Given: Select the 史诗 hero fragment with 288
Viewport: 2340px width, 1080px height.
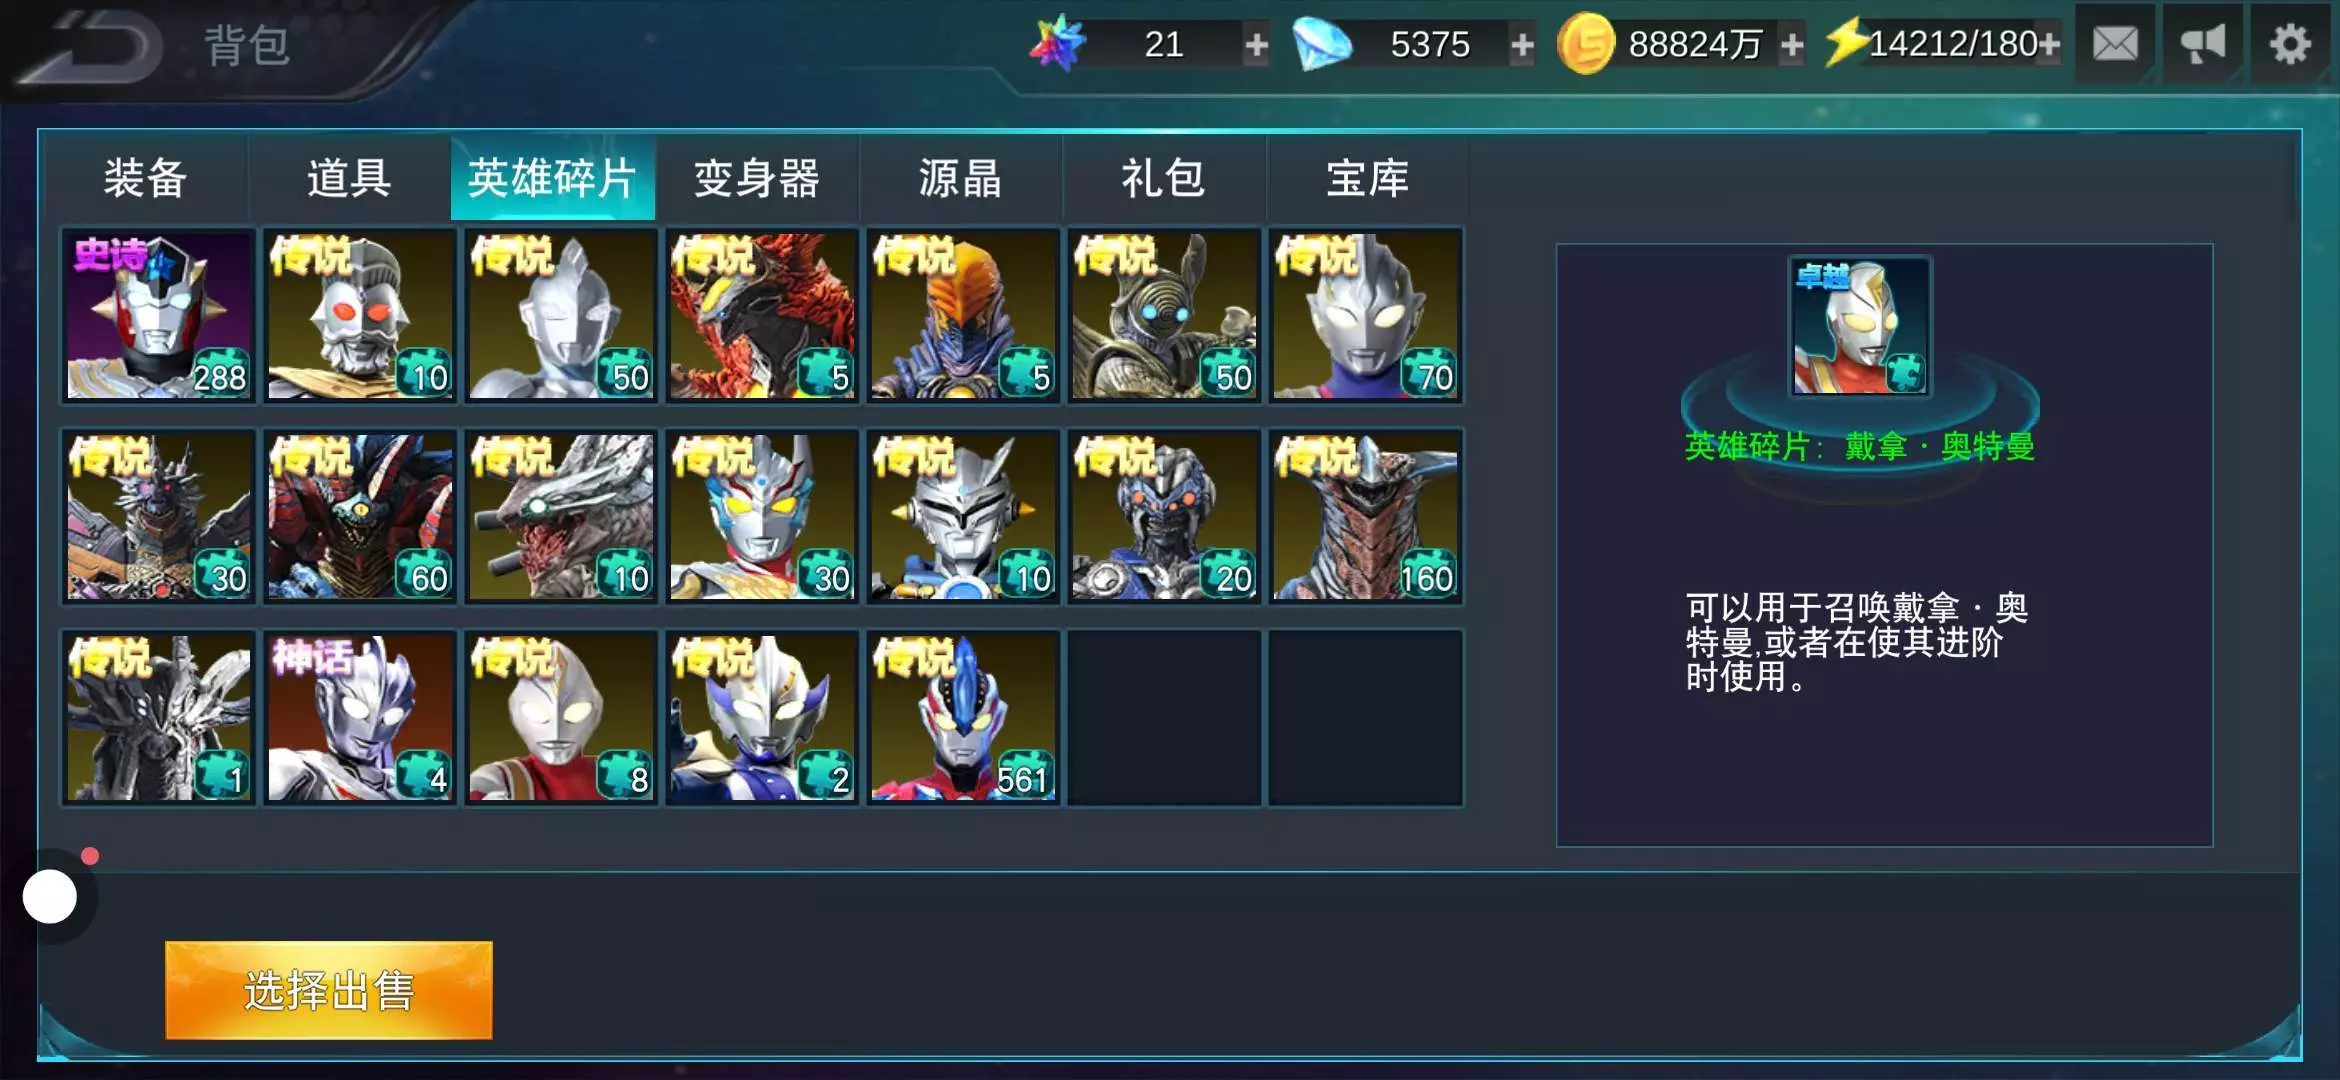Looking at the screenshot, I should 159,316.
